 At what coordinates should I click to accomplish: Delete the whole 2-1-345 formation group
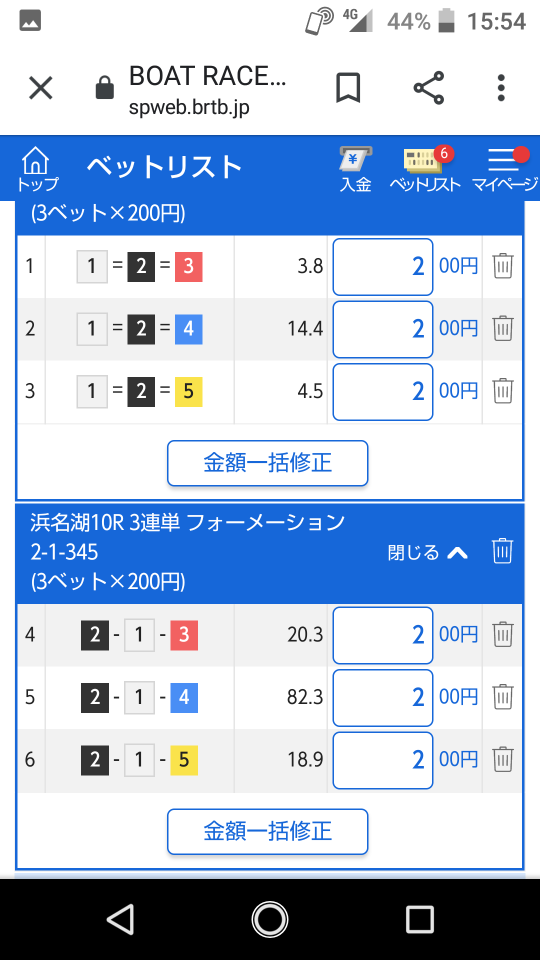(502, 551)
